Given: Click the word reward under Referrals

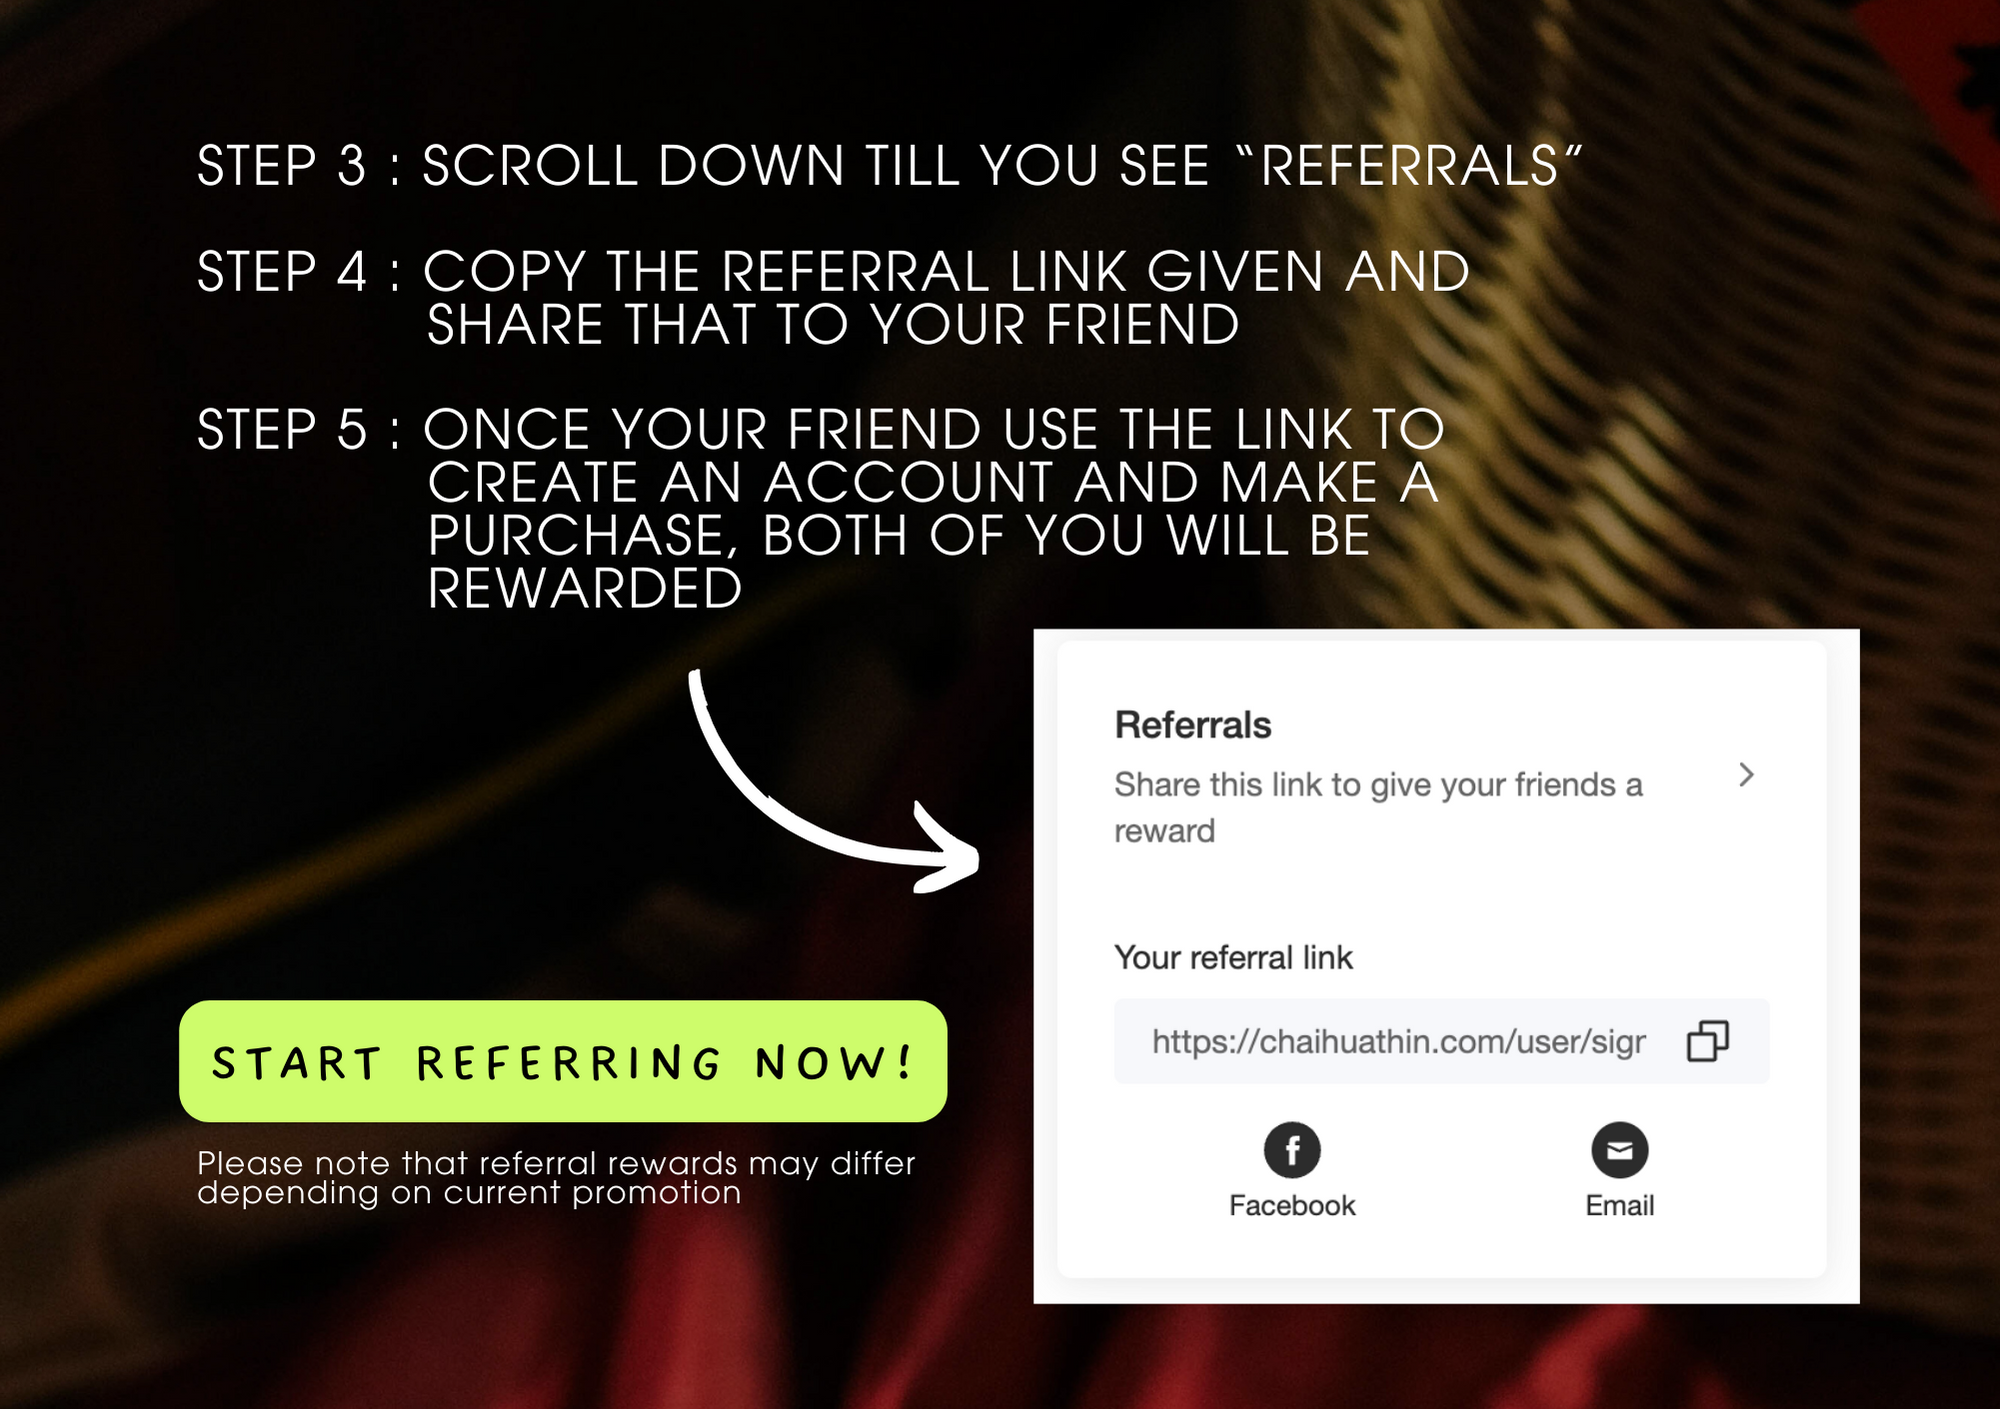Looking at the screenshot, I should coord(1165,831).
